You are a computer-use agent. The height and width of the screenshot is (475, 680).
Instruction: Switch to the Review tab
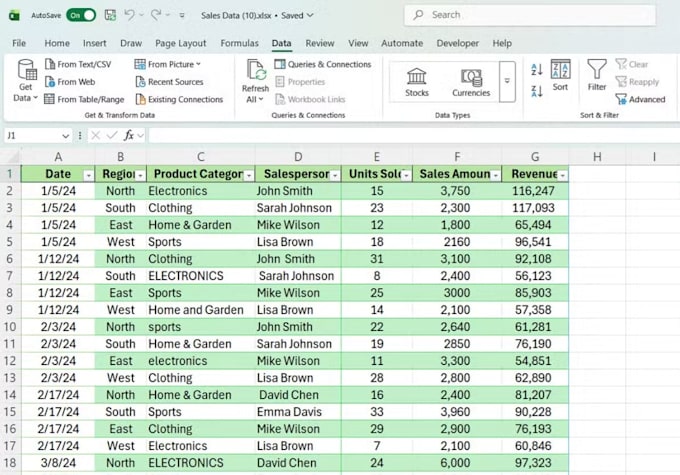tap(320, 43)
